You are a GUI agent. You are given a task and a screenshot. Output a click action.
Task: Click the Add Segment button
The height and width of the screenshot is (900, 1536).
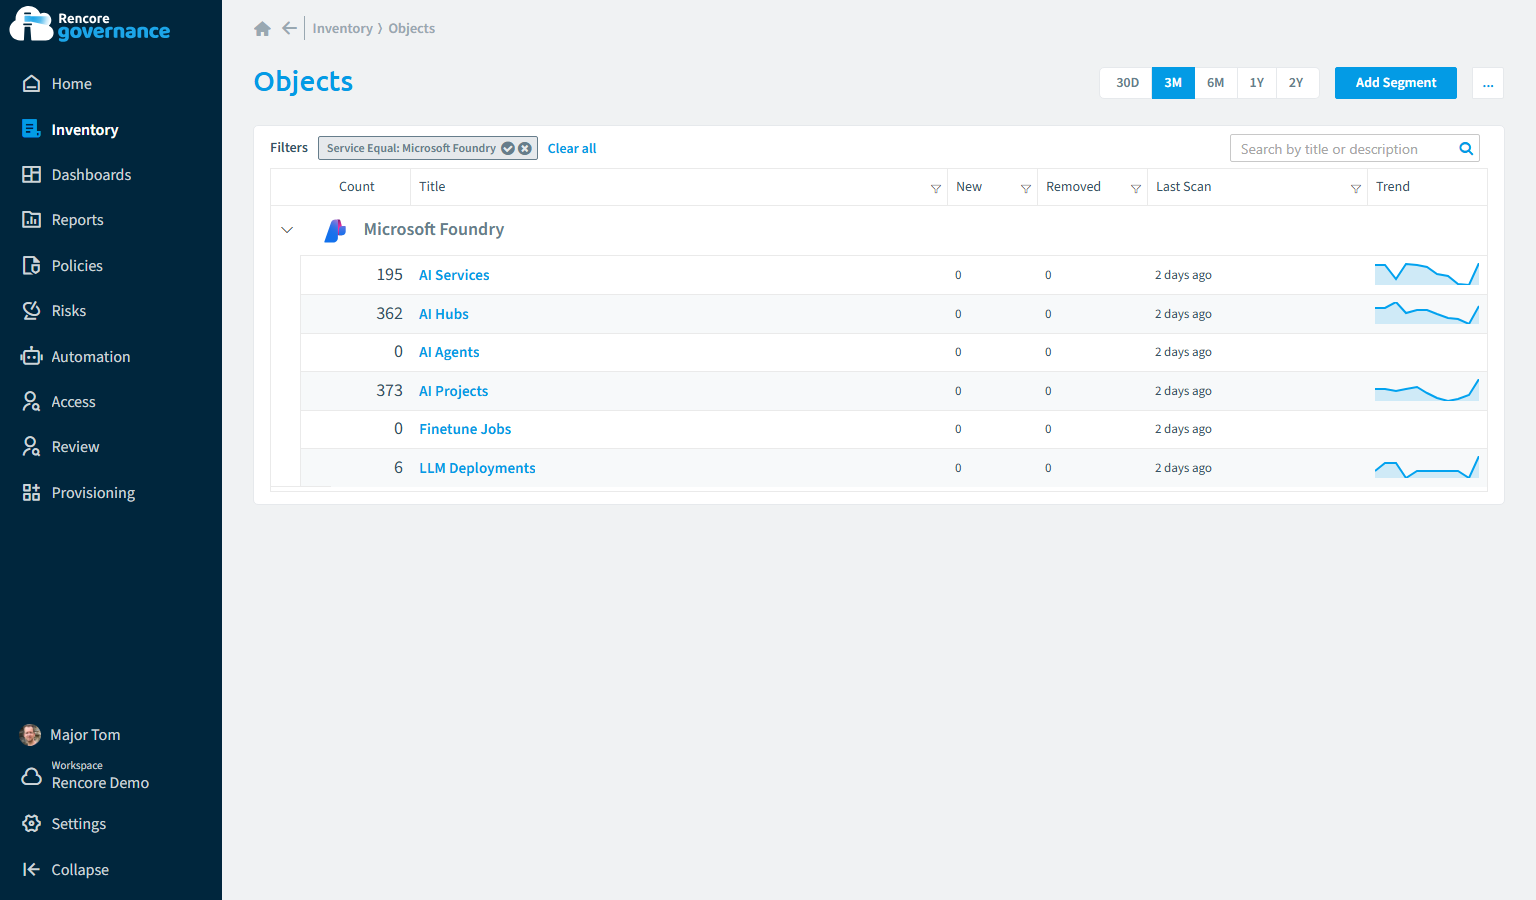tap(1396, 83)
